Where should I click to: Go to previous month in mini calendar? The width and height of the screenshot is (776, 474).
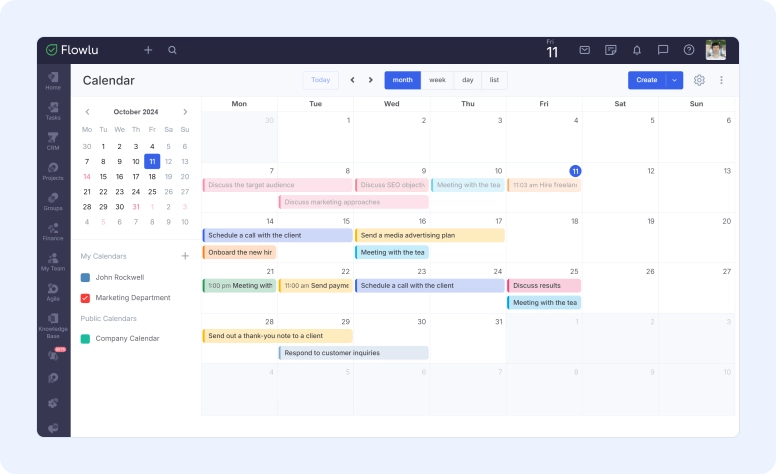(88, 112)
